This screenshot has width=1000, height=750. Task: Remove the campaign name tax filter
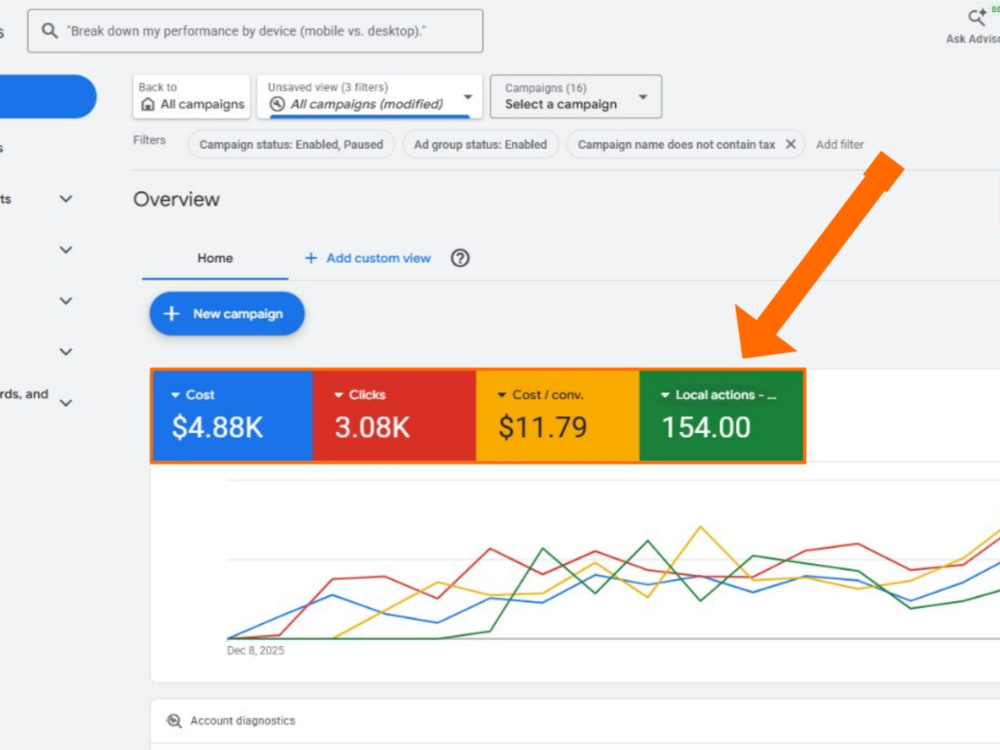790,144
